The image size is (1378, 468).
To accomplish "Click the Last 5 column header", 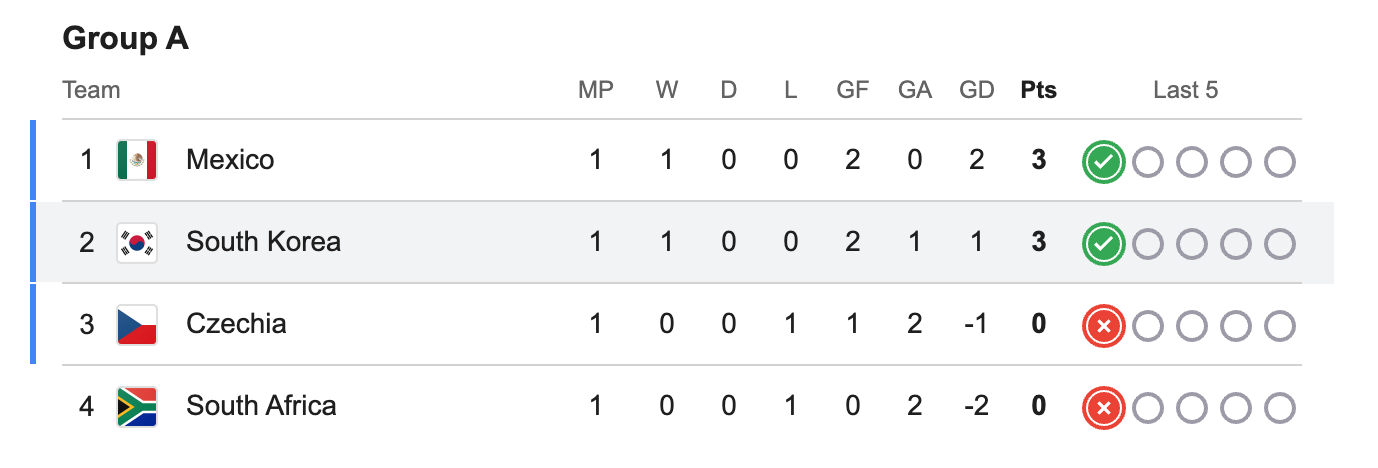I will coord(1186,90).
